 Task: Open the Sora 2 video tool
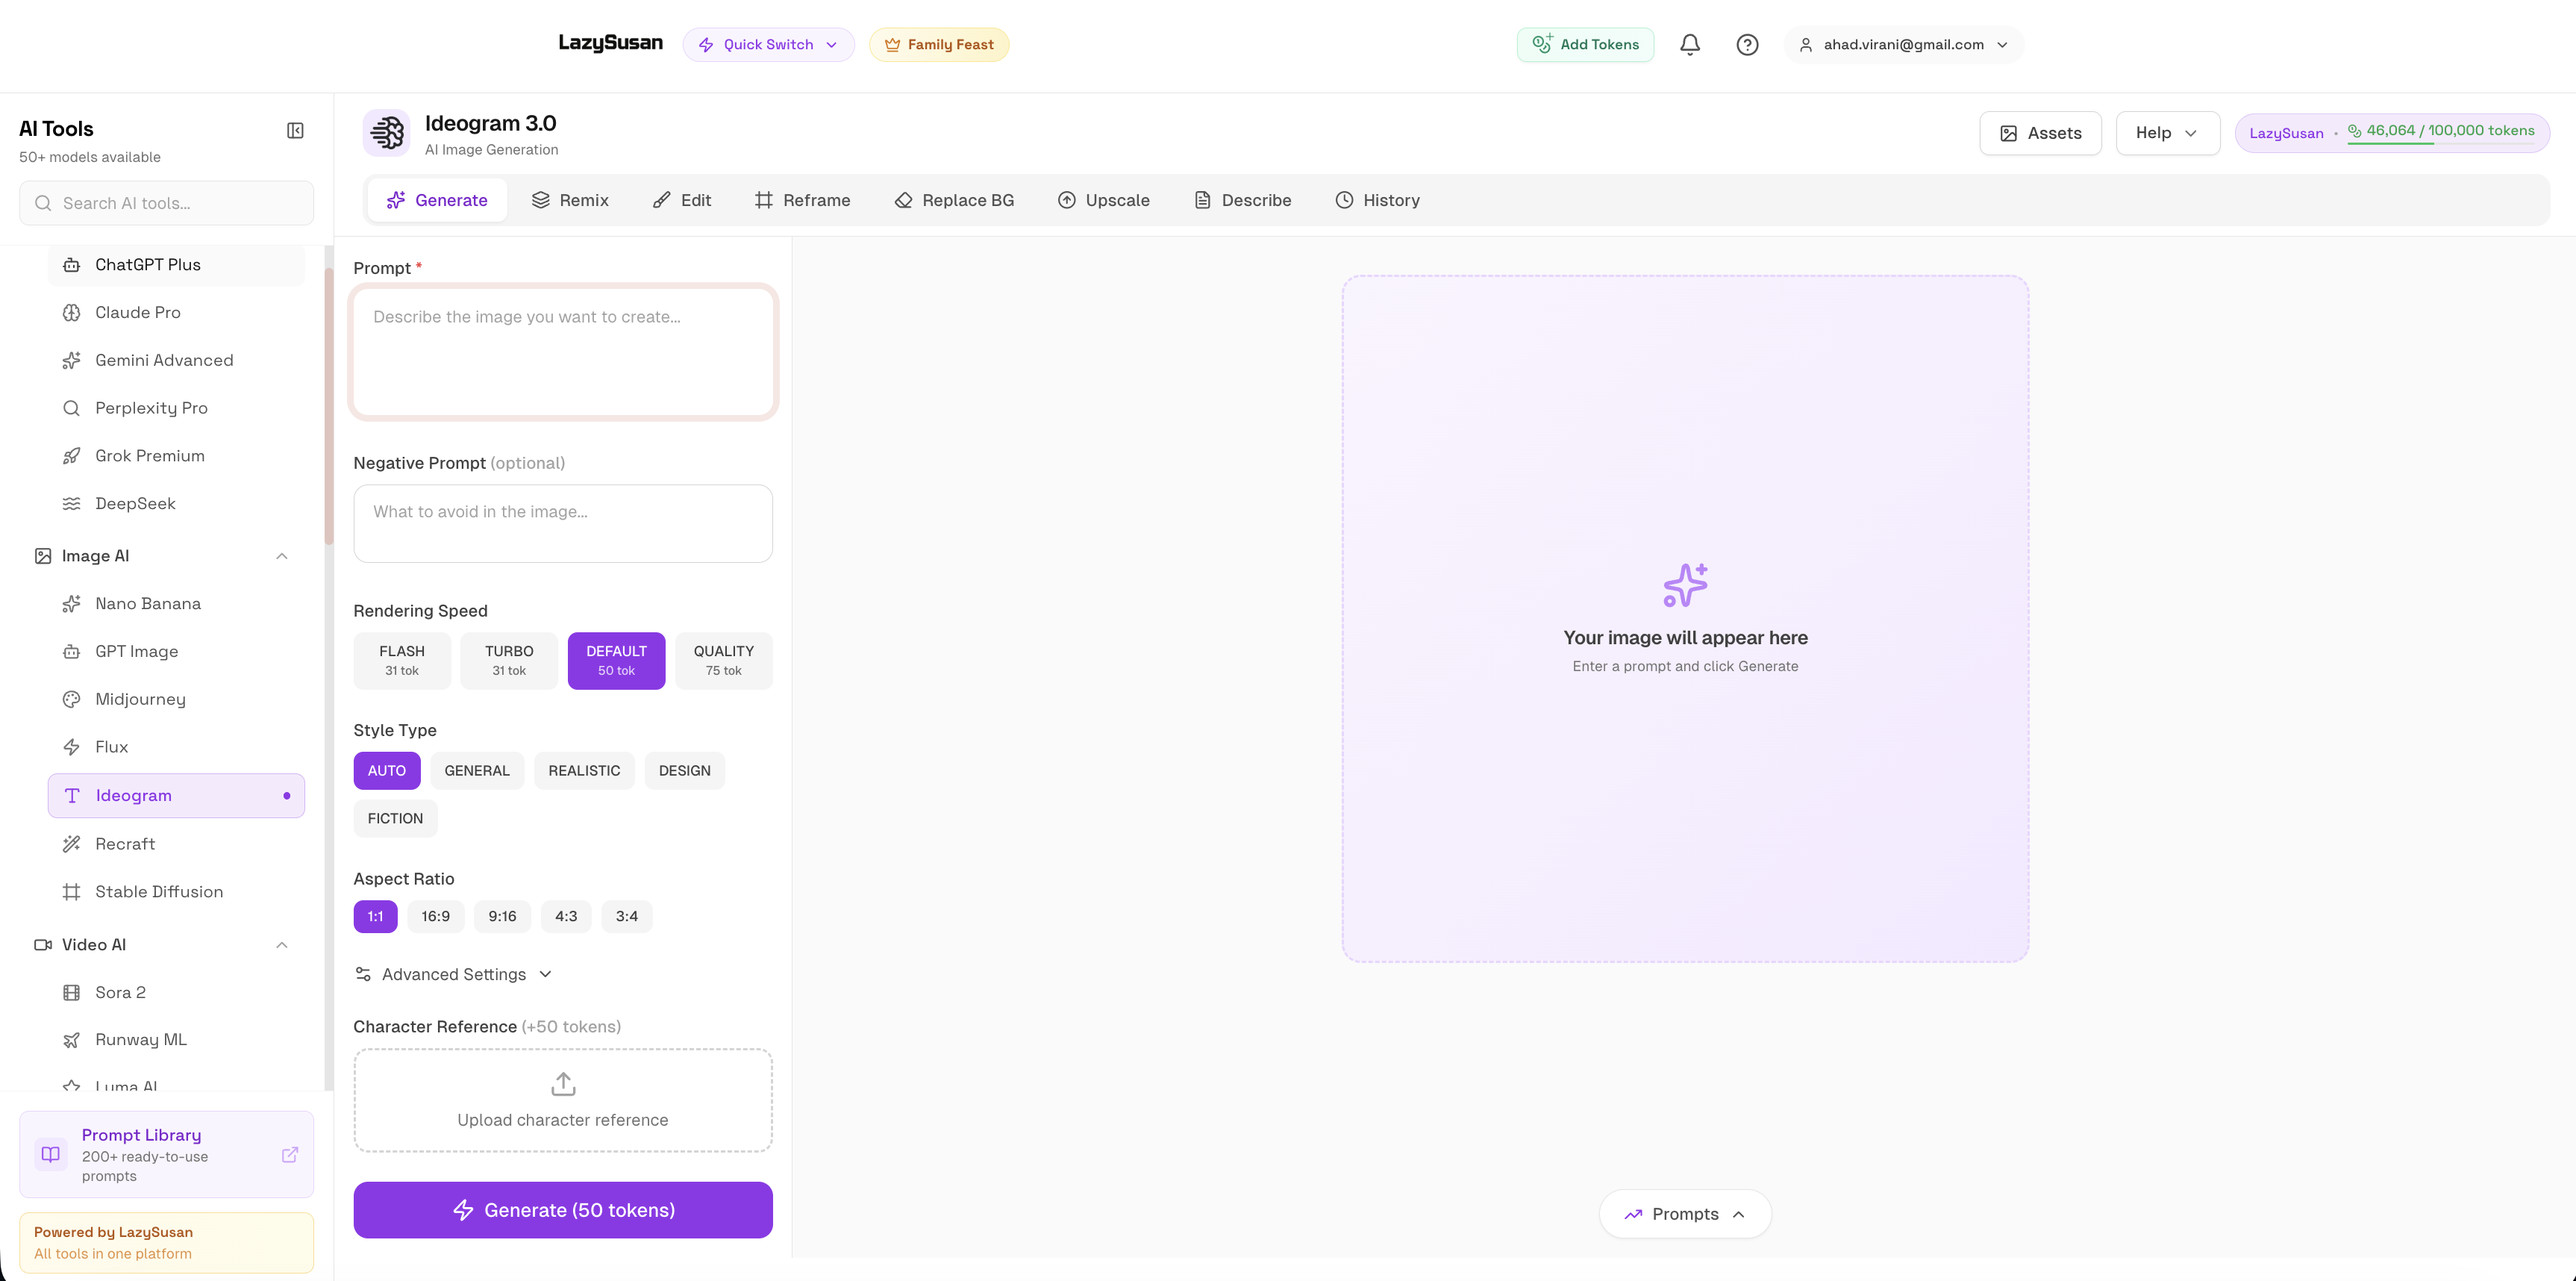pyautogui.click(x=119, y=992)
